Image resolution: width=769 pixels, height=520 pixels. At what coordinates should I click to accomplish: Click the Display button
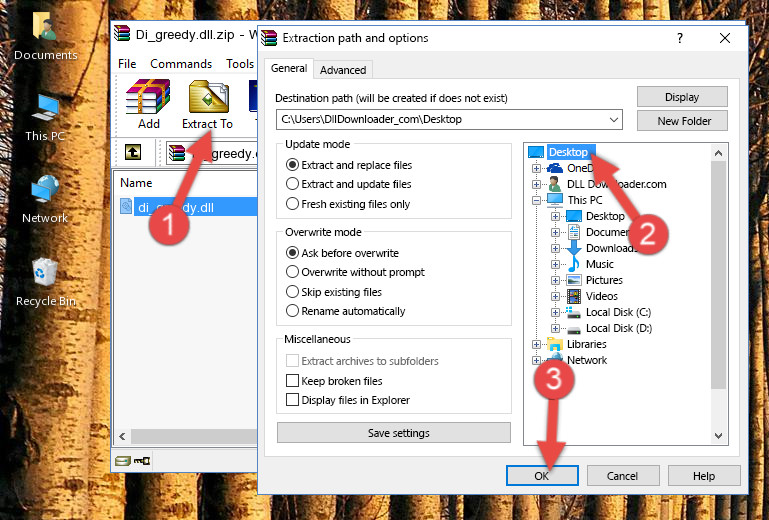point(682,97)
